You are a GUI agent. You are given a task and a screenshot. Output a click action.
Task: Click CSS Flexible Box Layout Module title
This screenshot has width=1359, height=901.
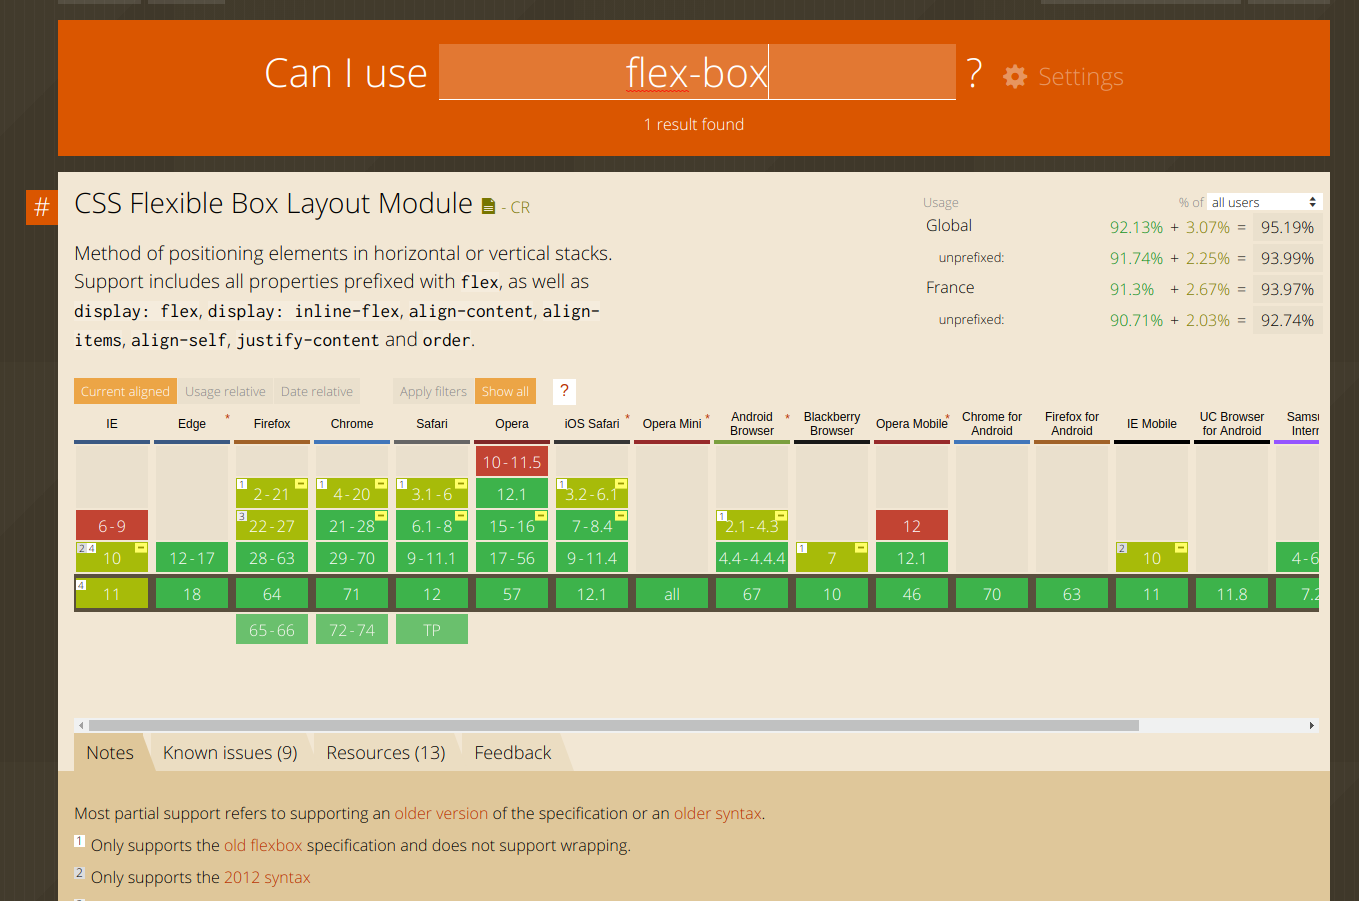[x=273, y=204]
